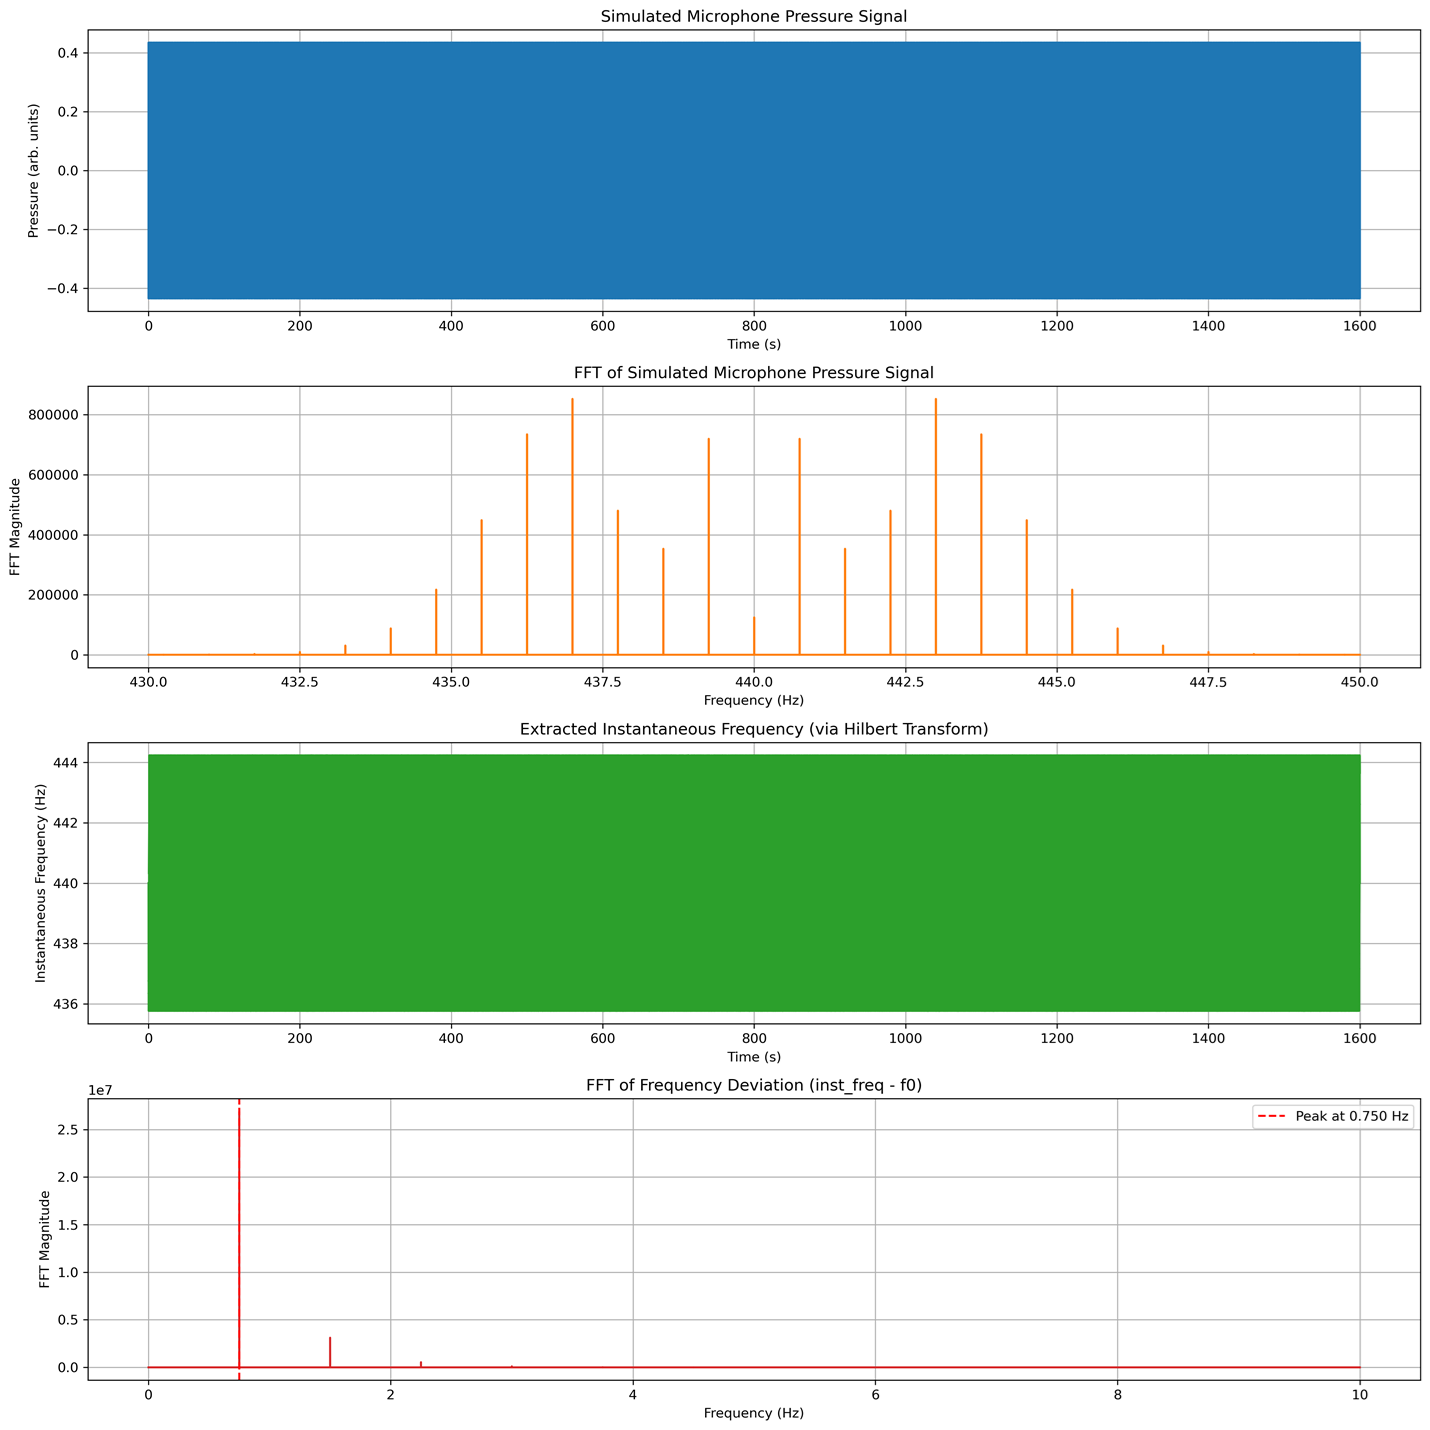Click the "800000" y-axis tick label
The image size is (1430, 1430).
click(55, 415)
